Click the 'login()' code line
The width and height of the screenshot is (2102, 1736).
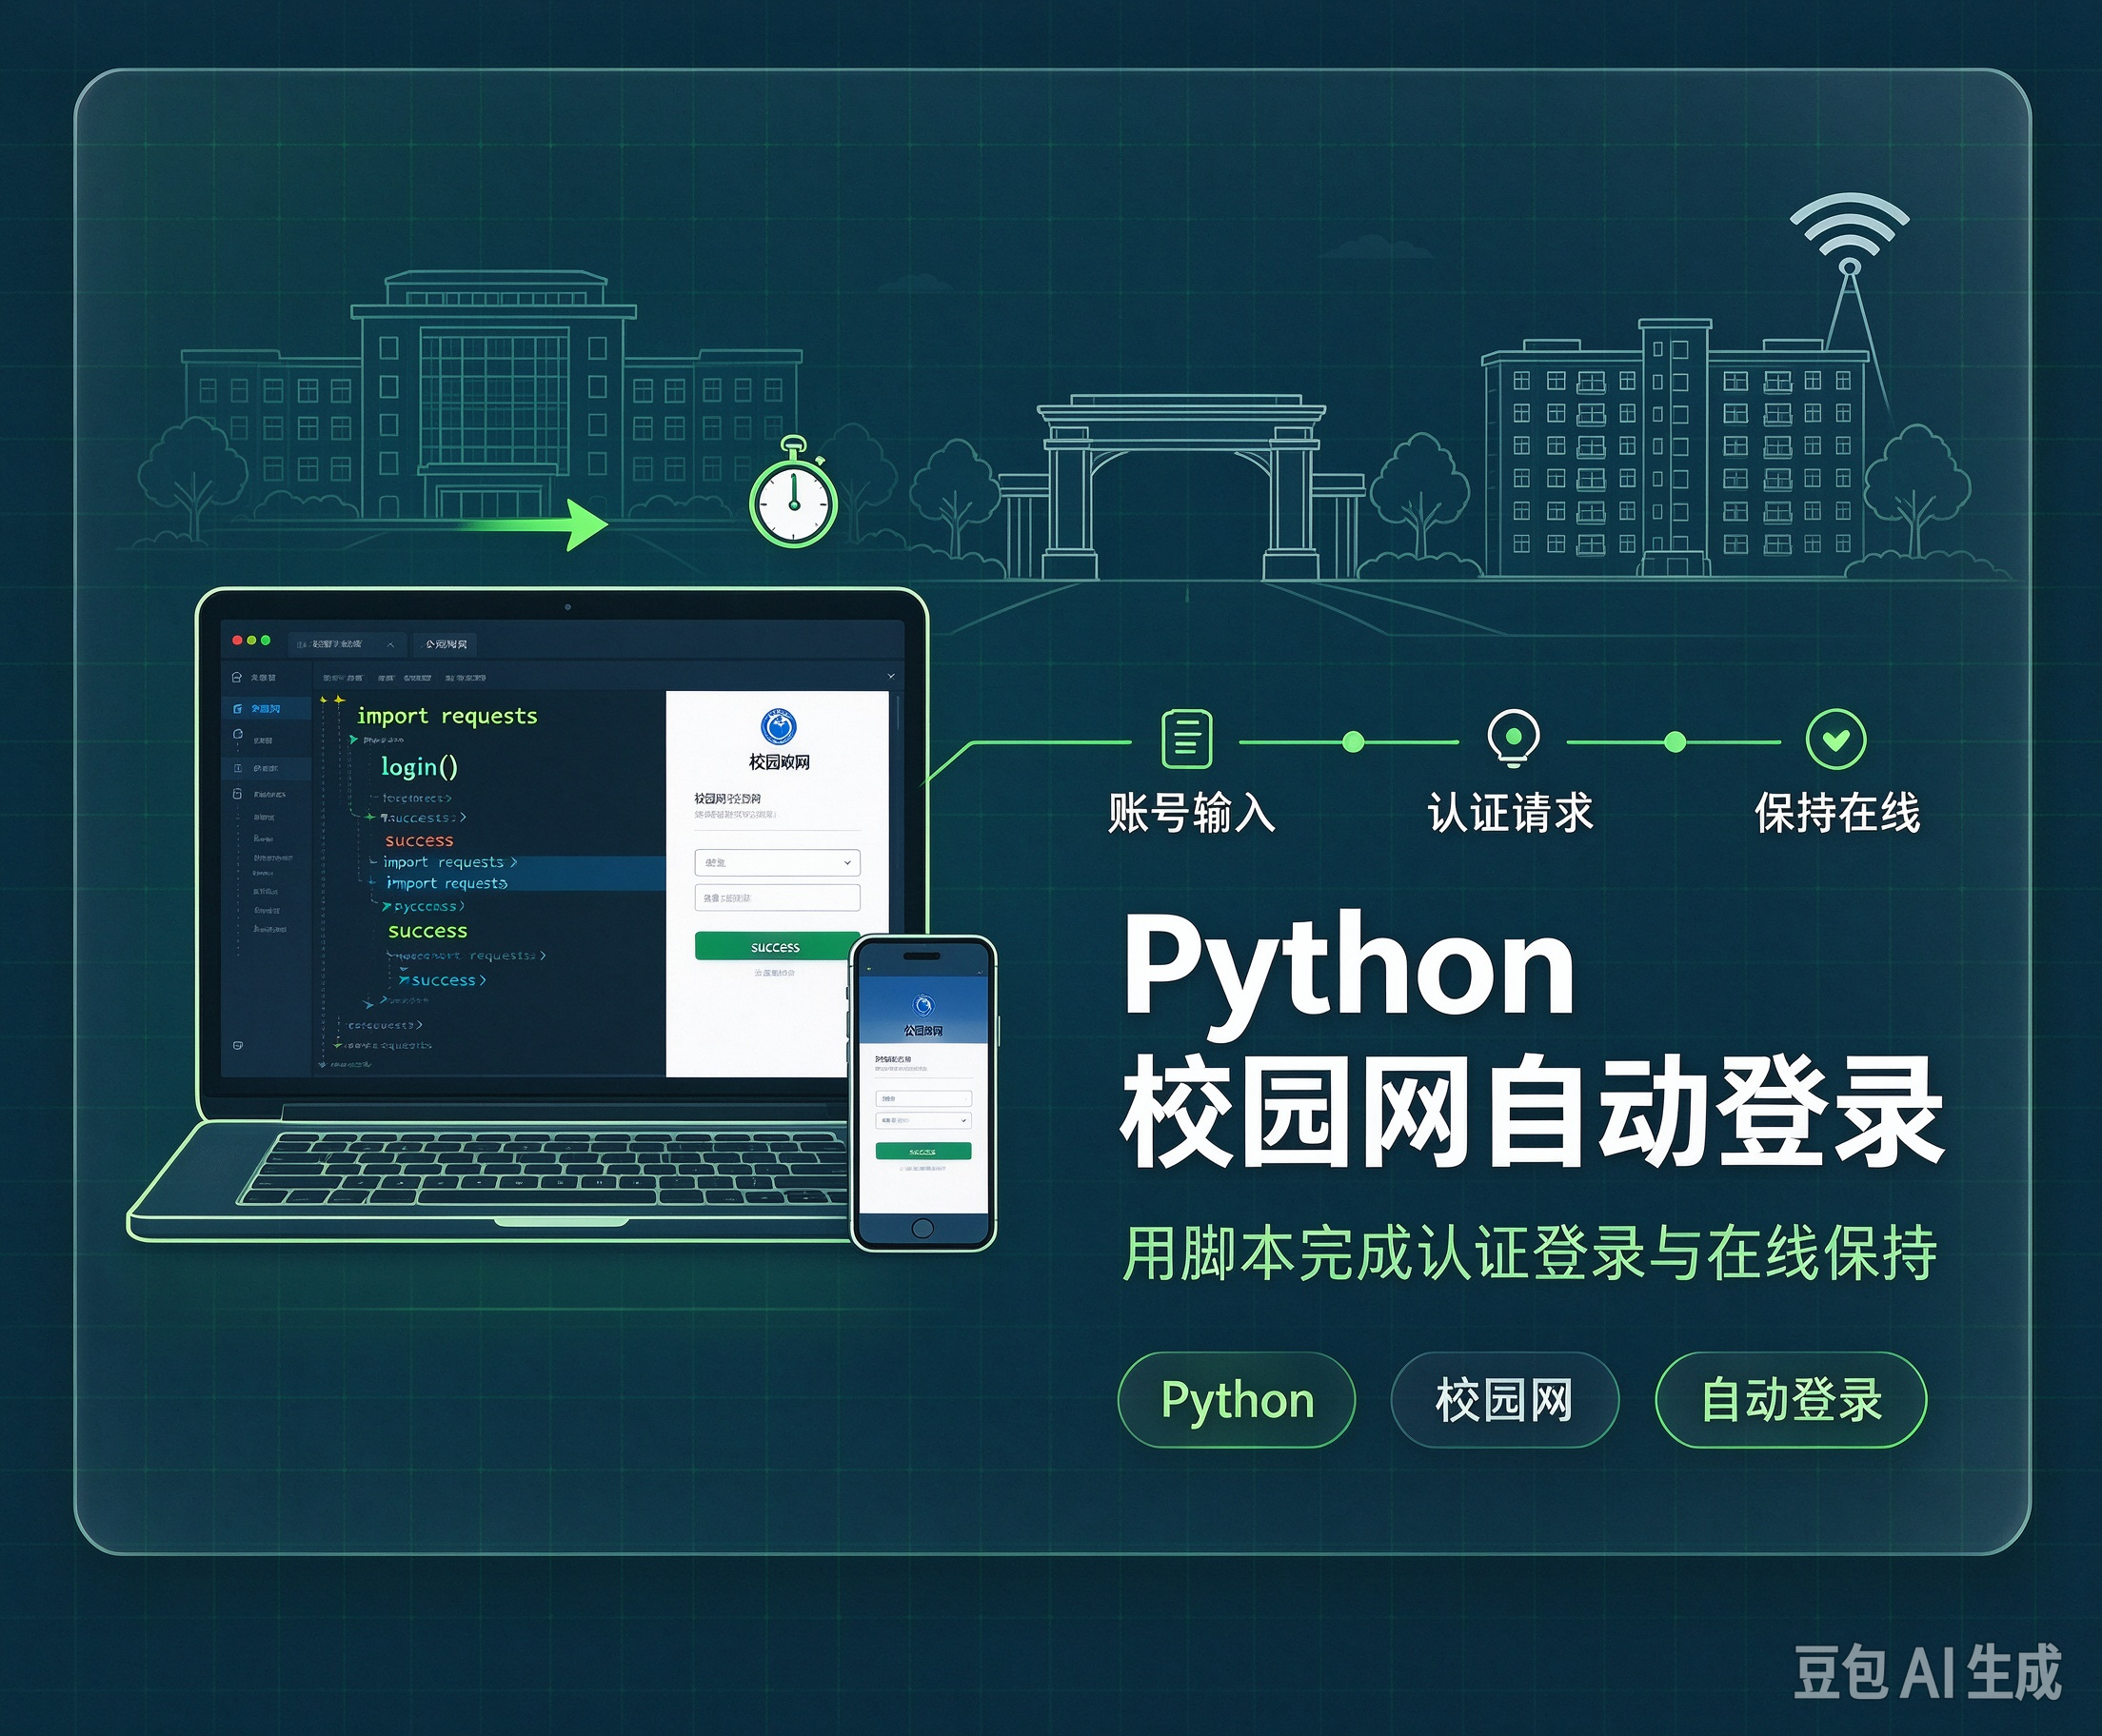(419, 767)
